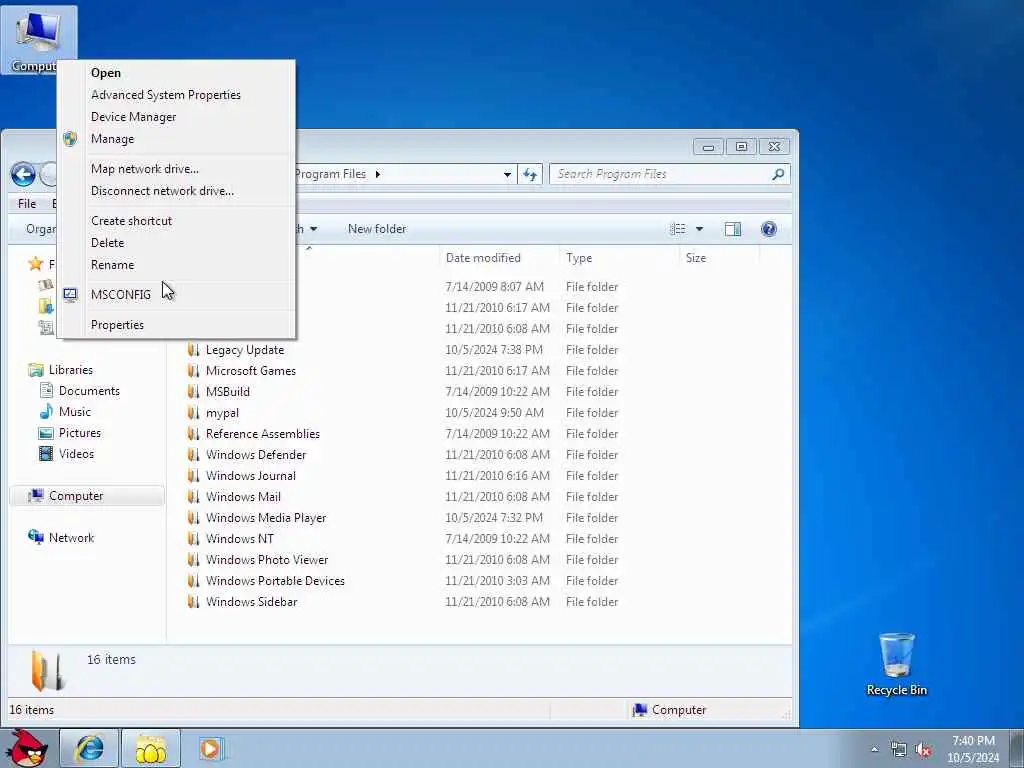Select Libraries in navigation pane
Screen dimensions: 1024x768
(x=61, y=370)
